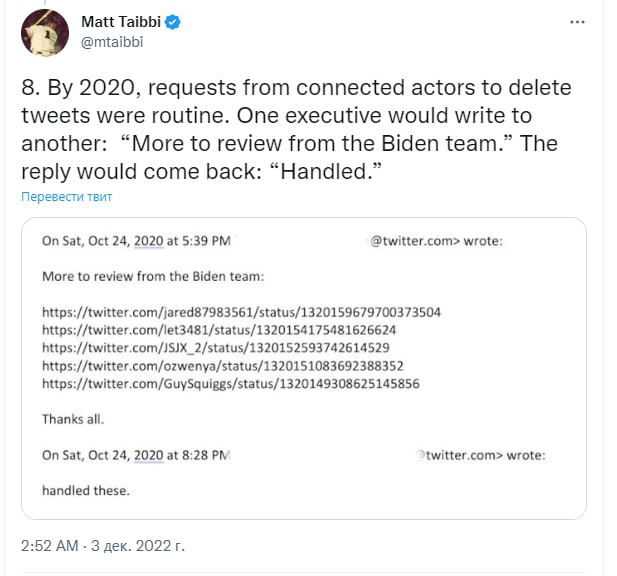Image resolution: width=617 pixels, height=576 pixels.
Task: Click the ozwenya status URL line
Action: (222, 366)
